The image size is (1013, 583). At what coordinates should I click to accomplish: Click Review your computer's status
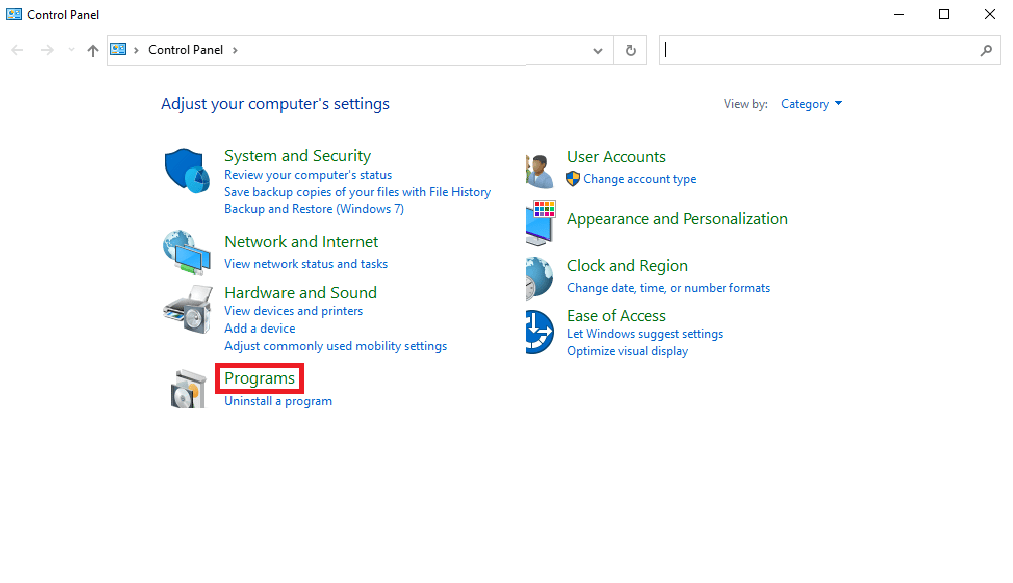click(308, 175)
